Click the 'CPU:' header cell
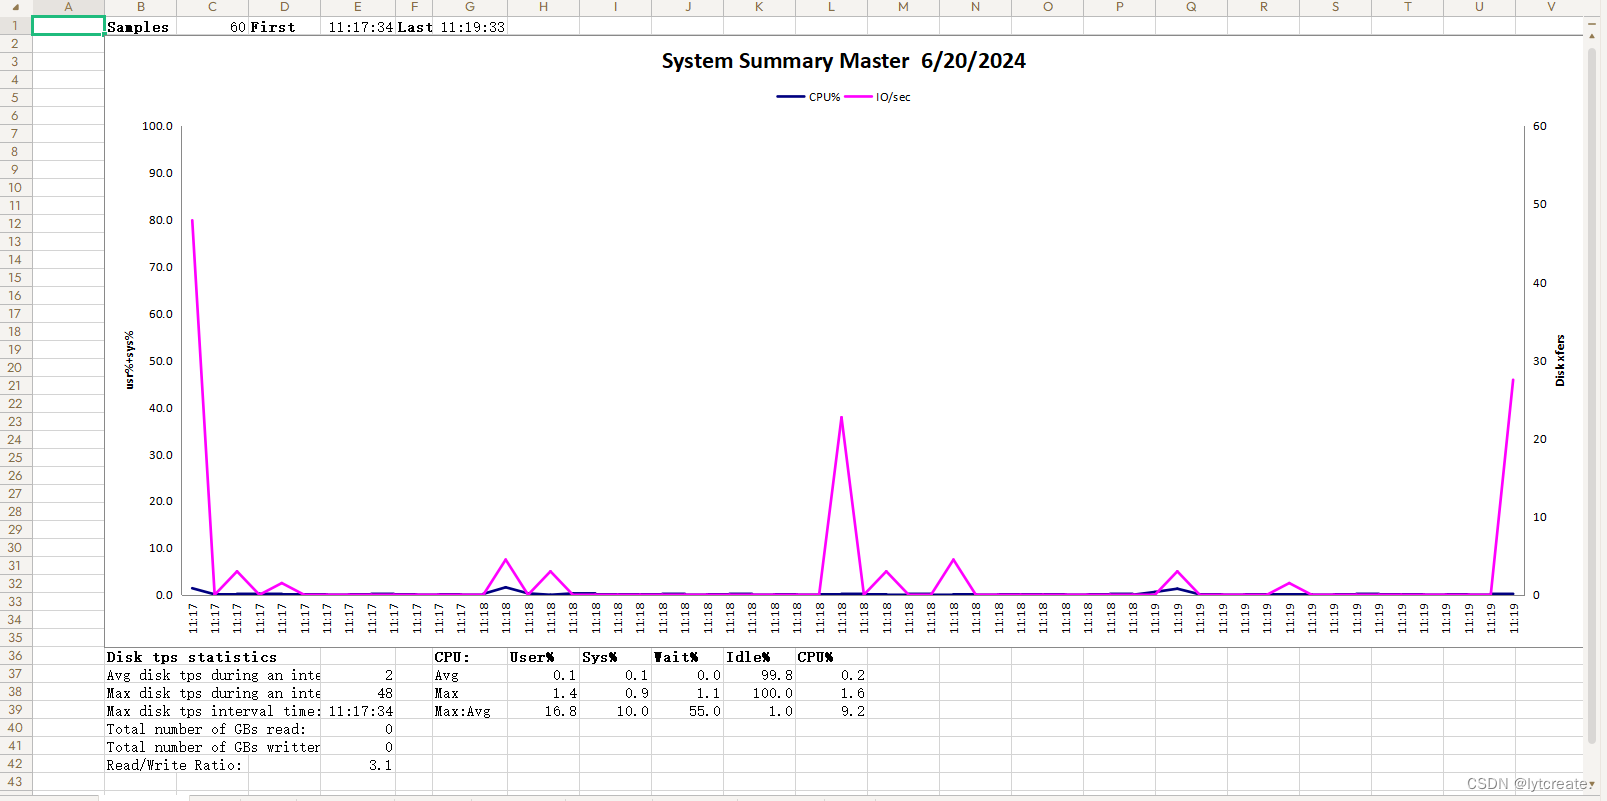This screenshot has width=1607, height=801. [x=470, y=657]
